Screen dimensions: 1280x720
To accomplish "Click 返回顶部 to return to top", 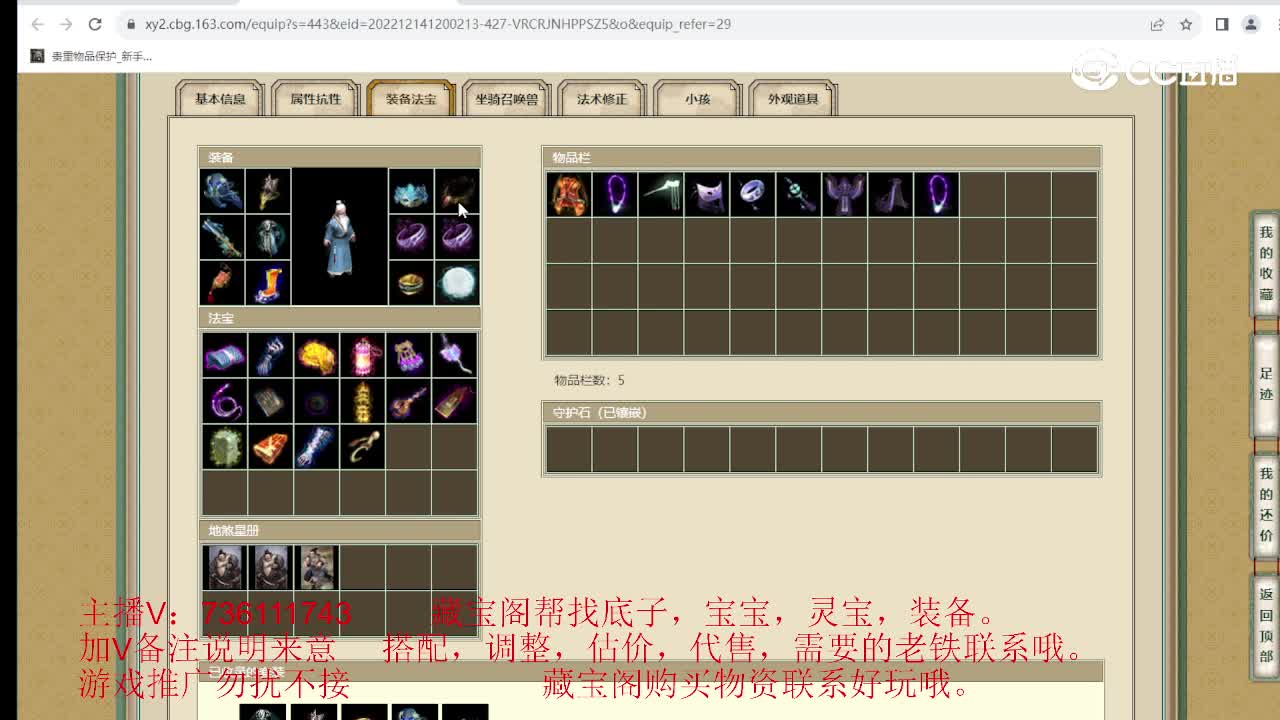I will click(1266, 625).
